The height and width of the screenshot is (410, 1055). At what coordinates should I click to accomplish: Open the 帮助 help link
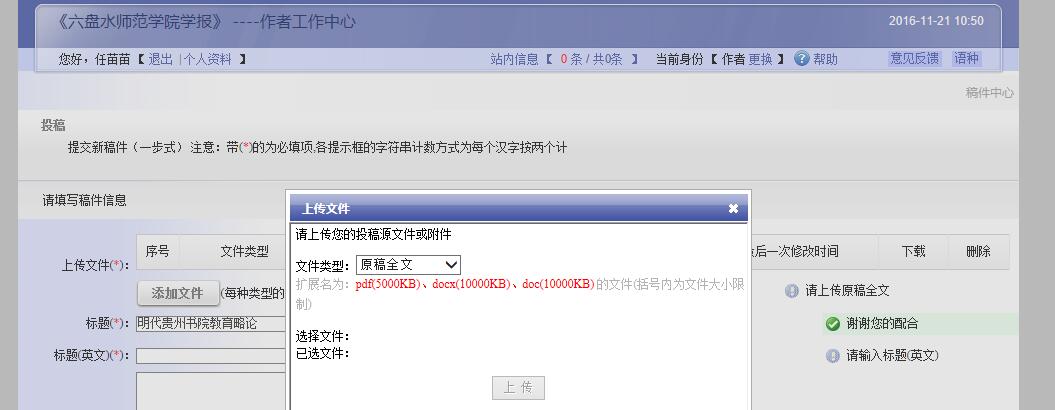coord(826,59)
